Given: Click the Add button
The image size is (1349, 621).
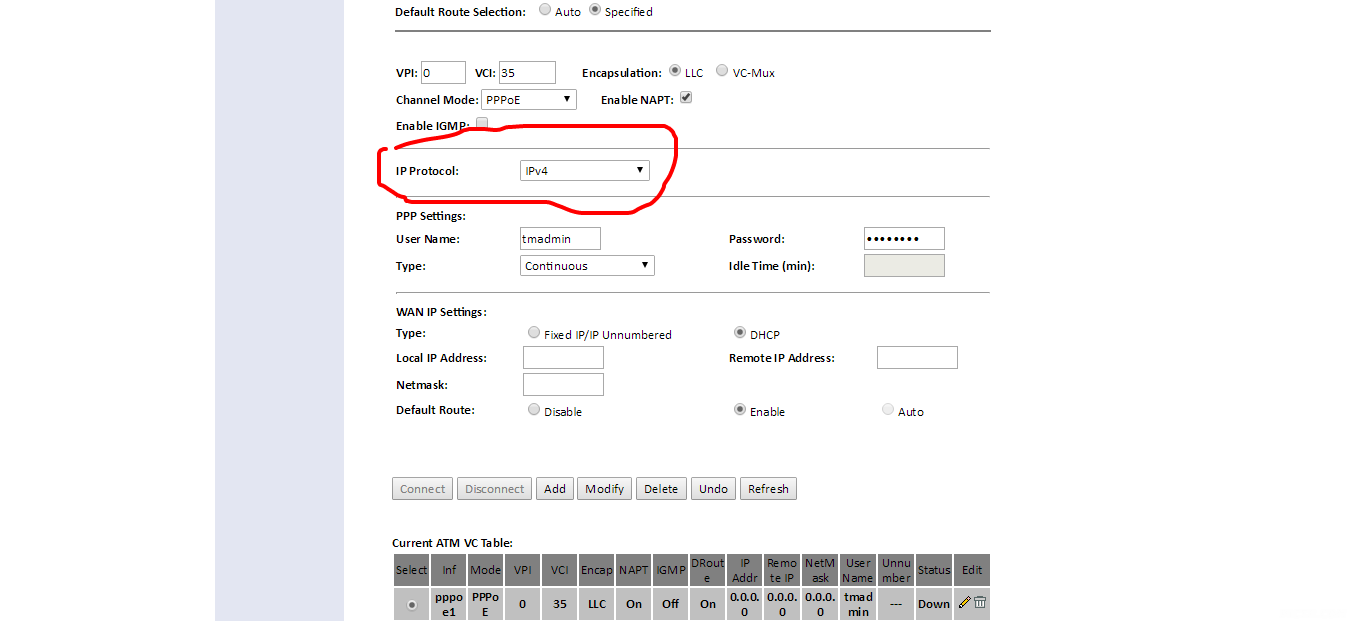Looking at the screenshot, I should coord(555,489).
